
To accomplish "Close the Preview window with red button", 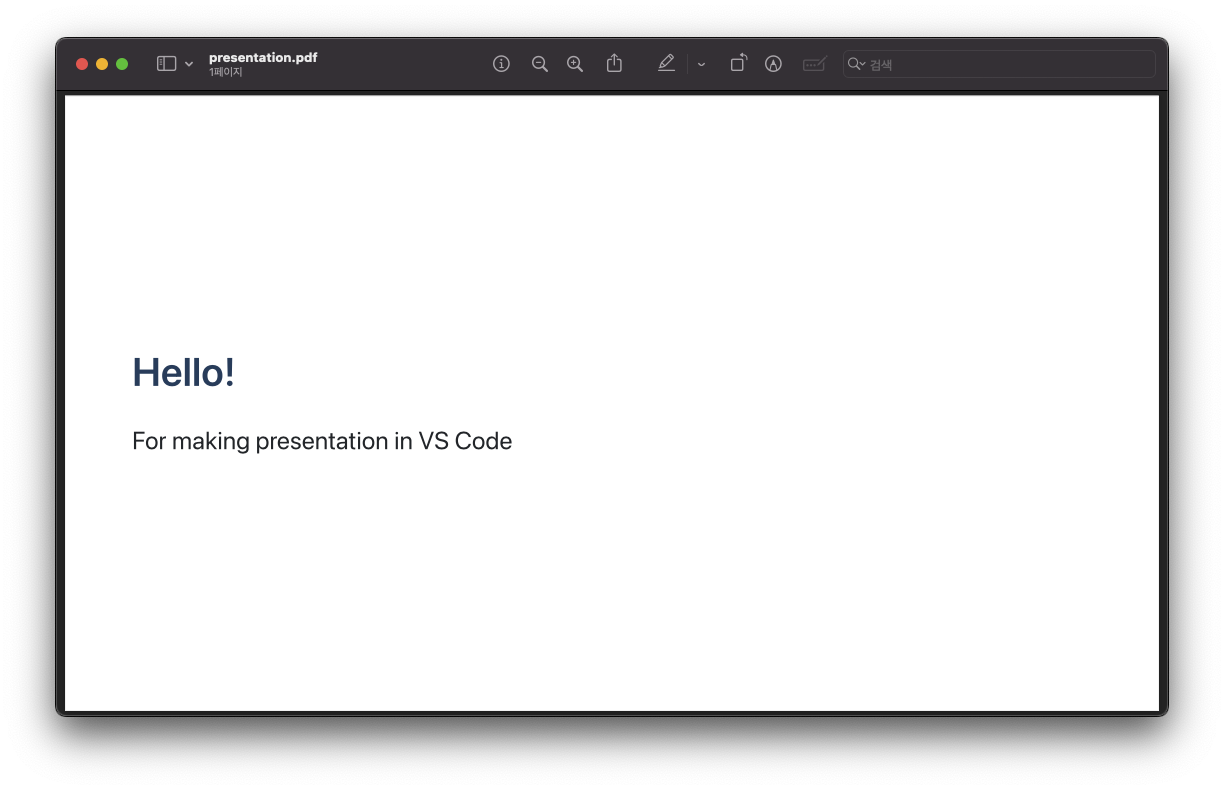I will click(x=82, y=64).
